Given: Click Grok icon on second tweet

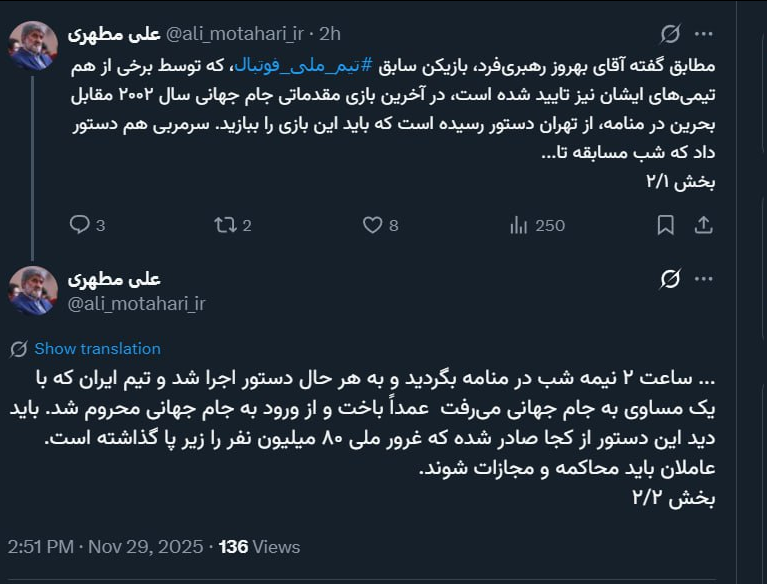Looking at the screenshot, I should click(670, 279).
